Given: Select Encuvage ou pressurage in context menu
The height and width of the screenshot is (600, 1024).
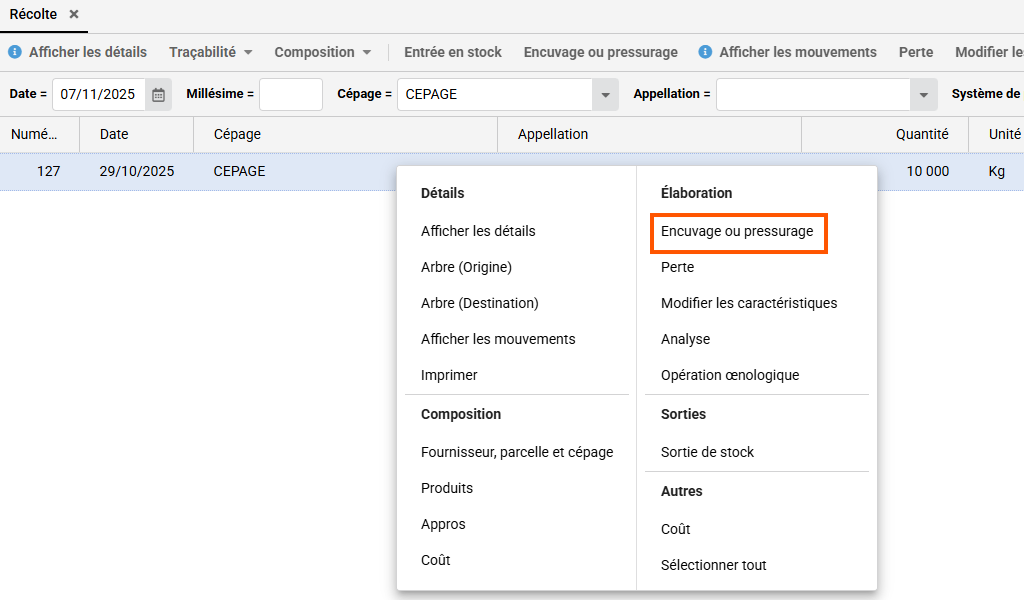Looking at the screenshot, I should coord(737,231).
